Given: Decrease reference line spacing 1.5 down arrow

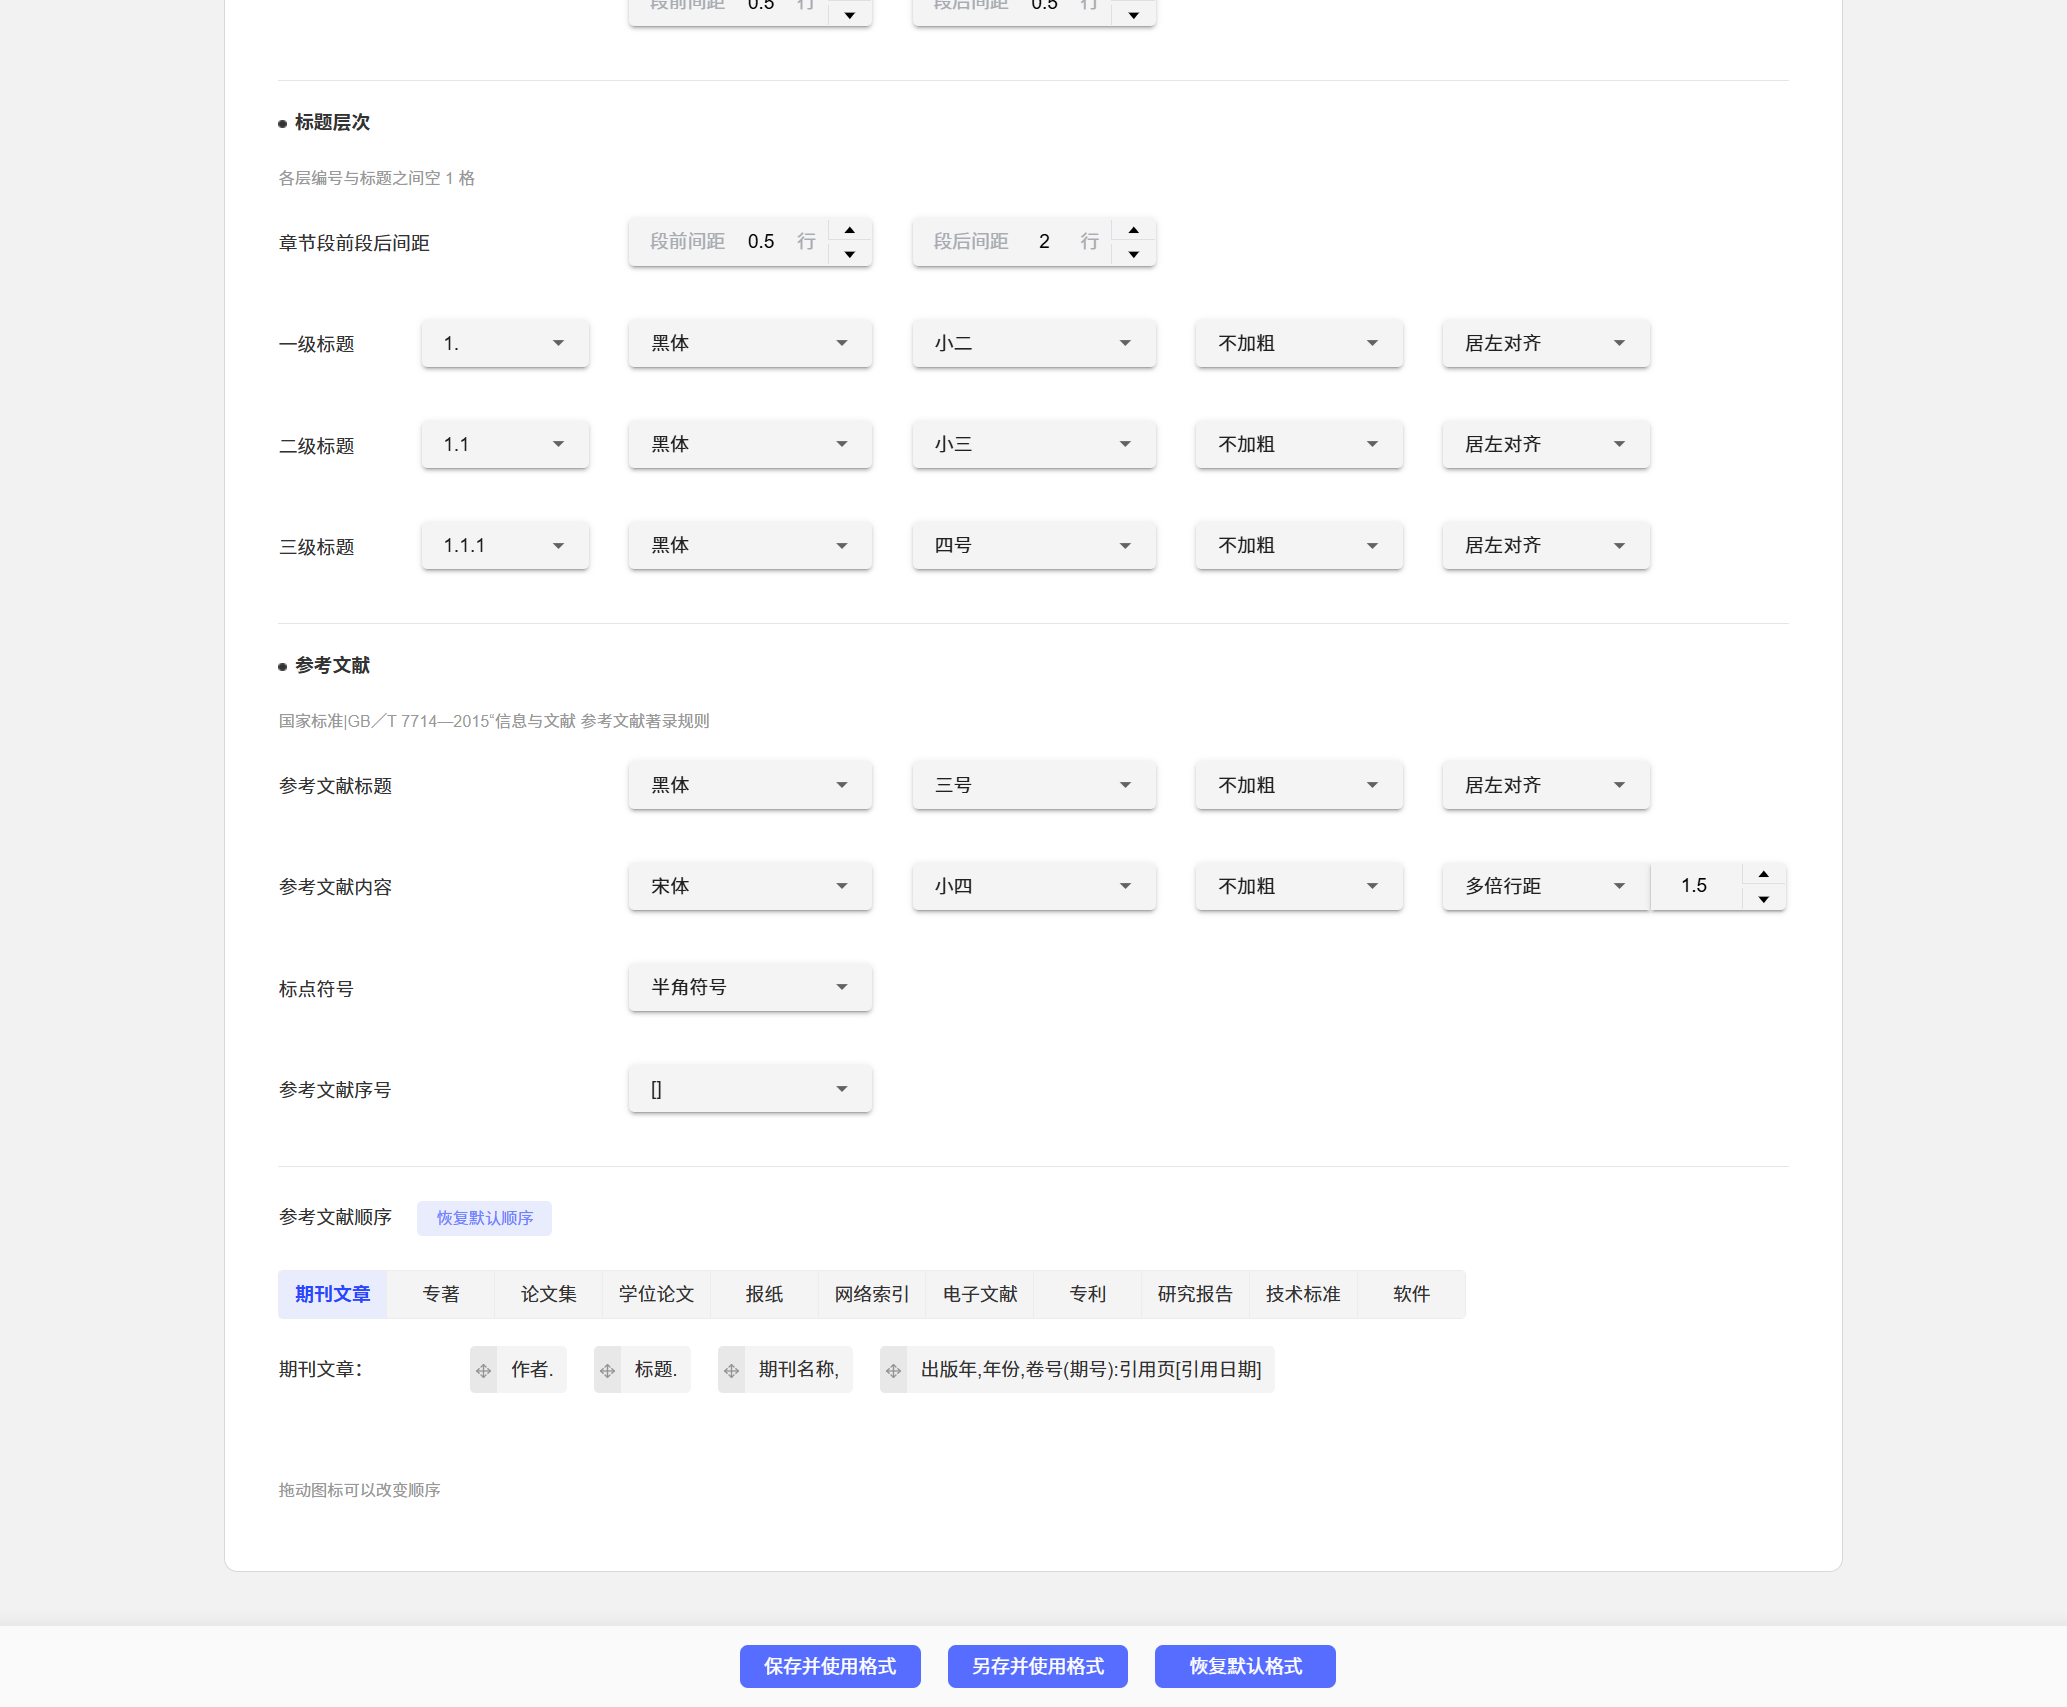Looking at the screenshot, I should (x=1763, y=899).
